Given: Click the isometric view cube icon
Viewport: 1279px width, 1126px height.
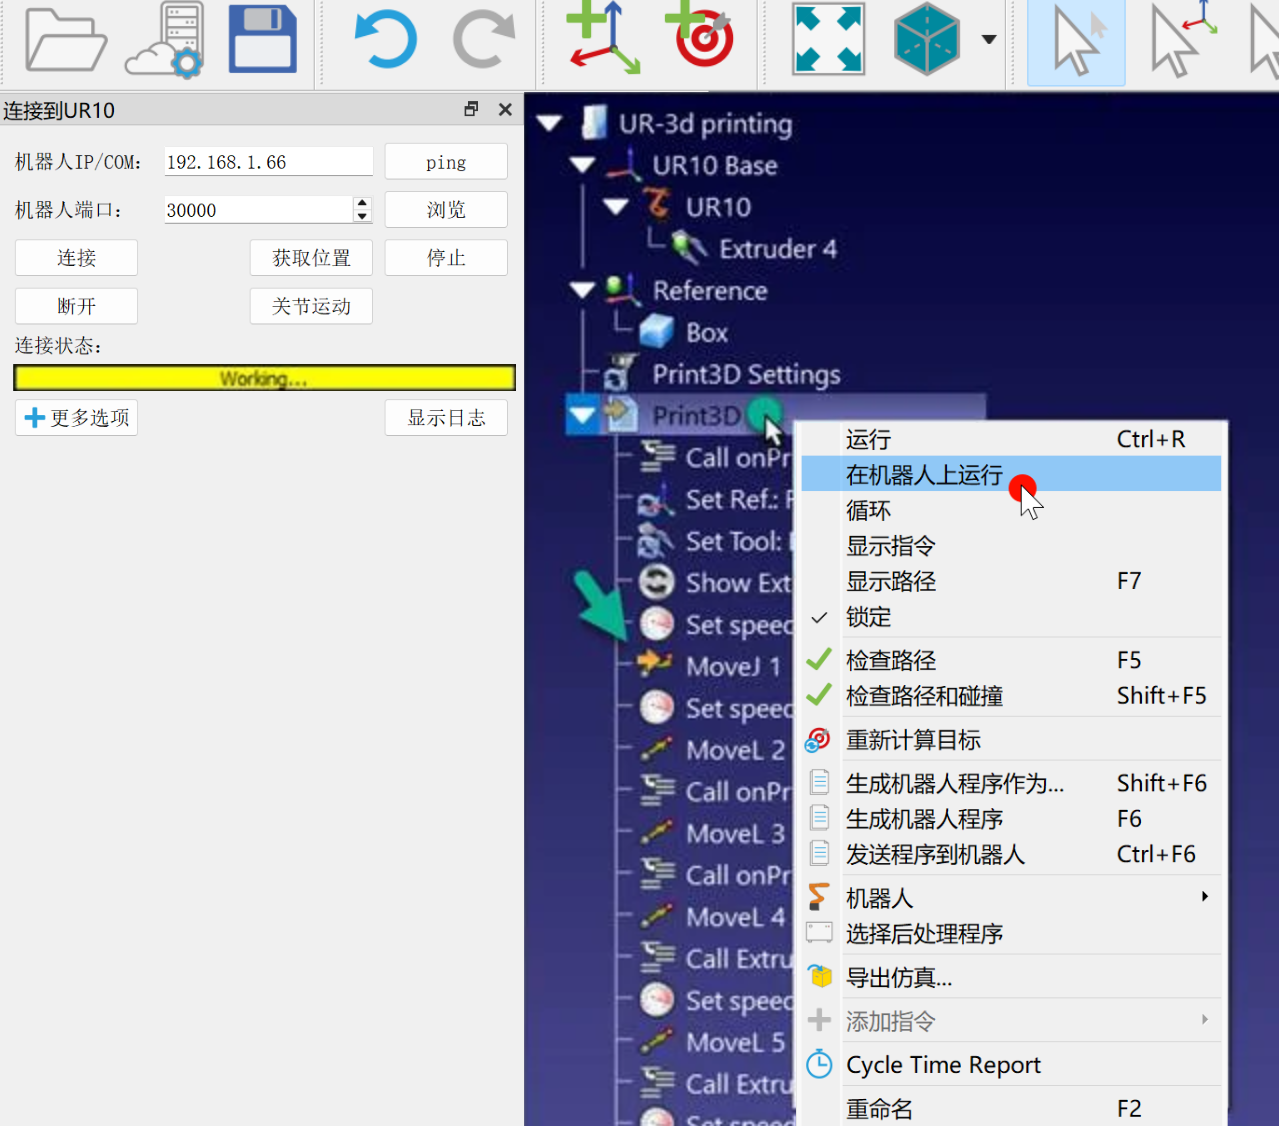Looking at the screenshot, I should pos(927,40).
